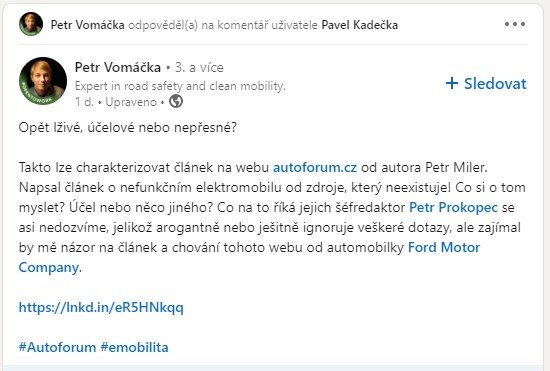Open the Ford Motor Company mention

pos(249,257)
